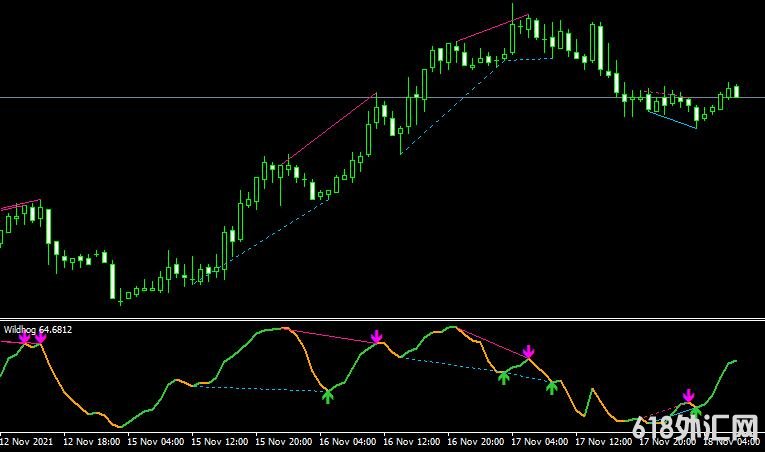Select the leftmost magenta down arrow in indicator
Viewport: 765px width, 452px height.
pyautogui.click(x=24, y=338)
